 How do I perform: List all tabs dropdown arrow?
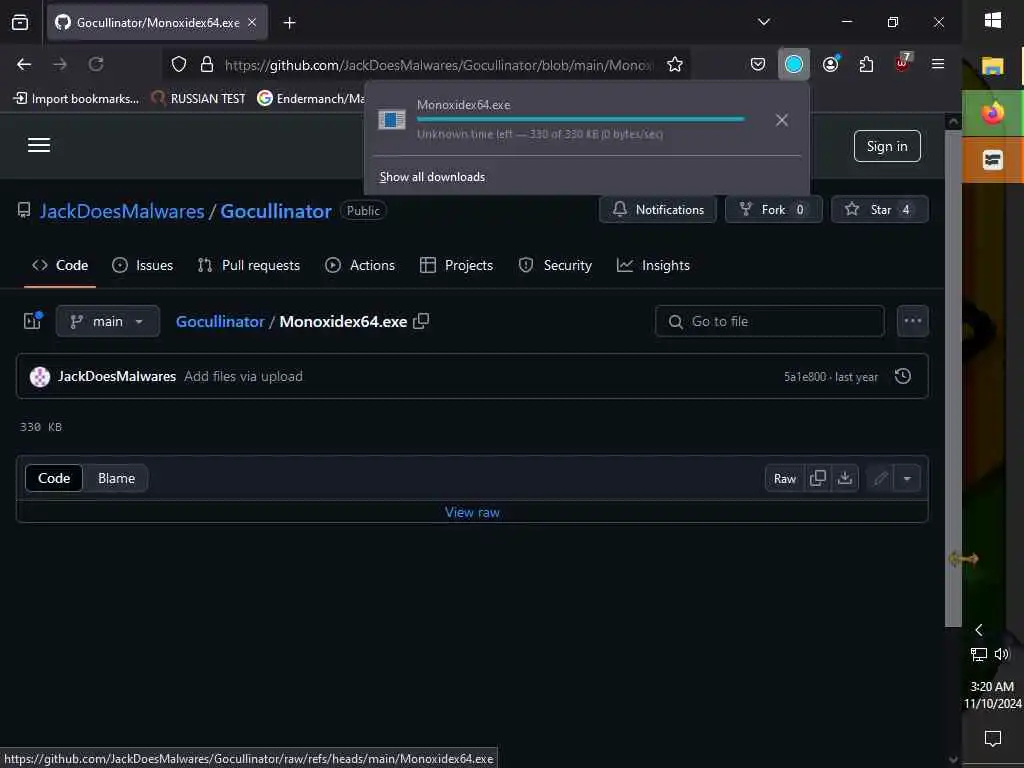(763, 22)
